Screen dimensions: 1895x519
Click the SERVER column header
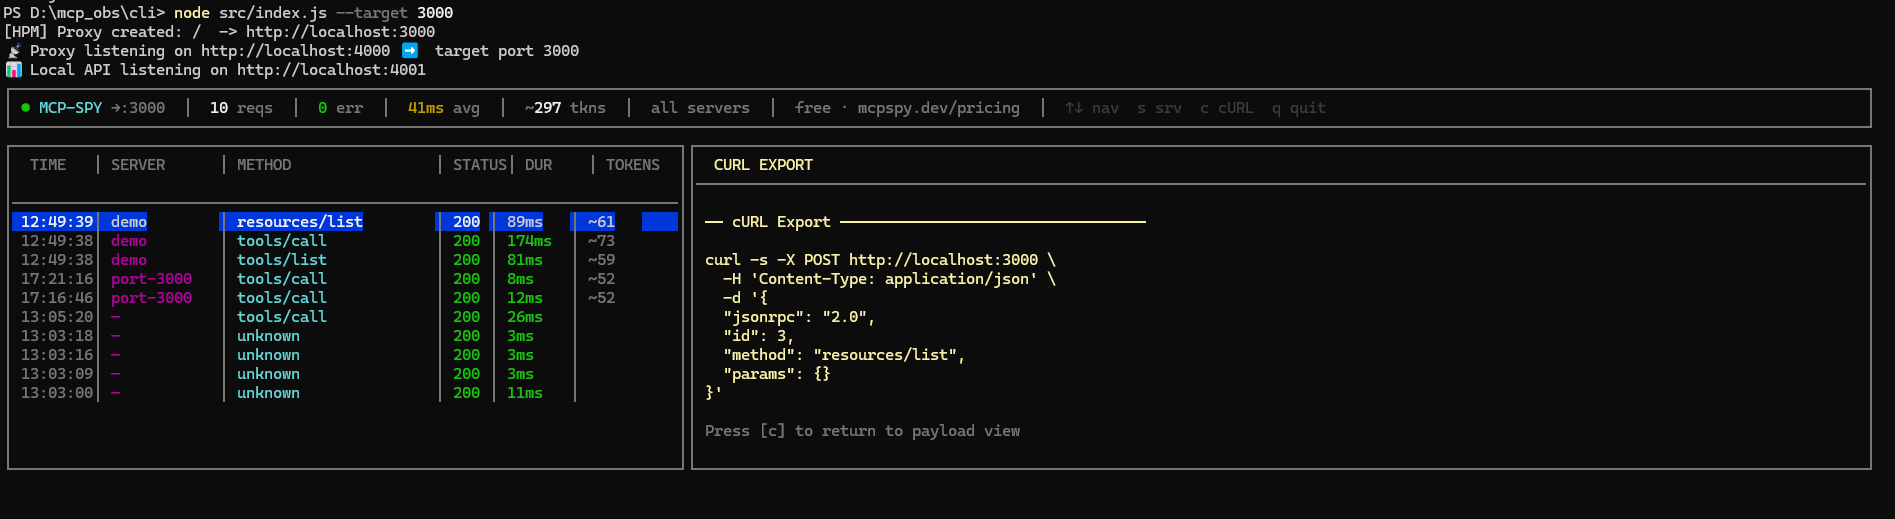[x=138, y=165]
